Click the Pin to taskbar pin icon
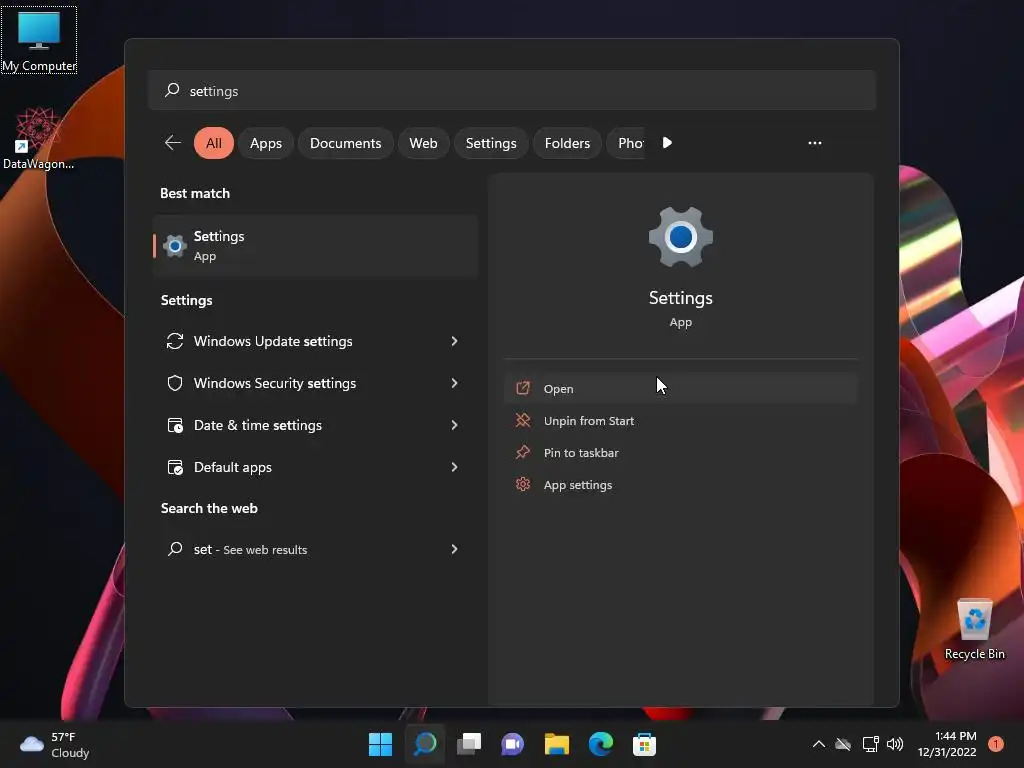The image size is (1024, 768). pos(523,452)
